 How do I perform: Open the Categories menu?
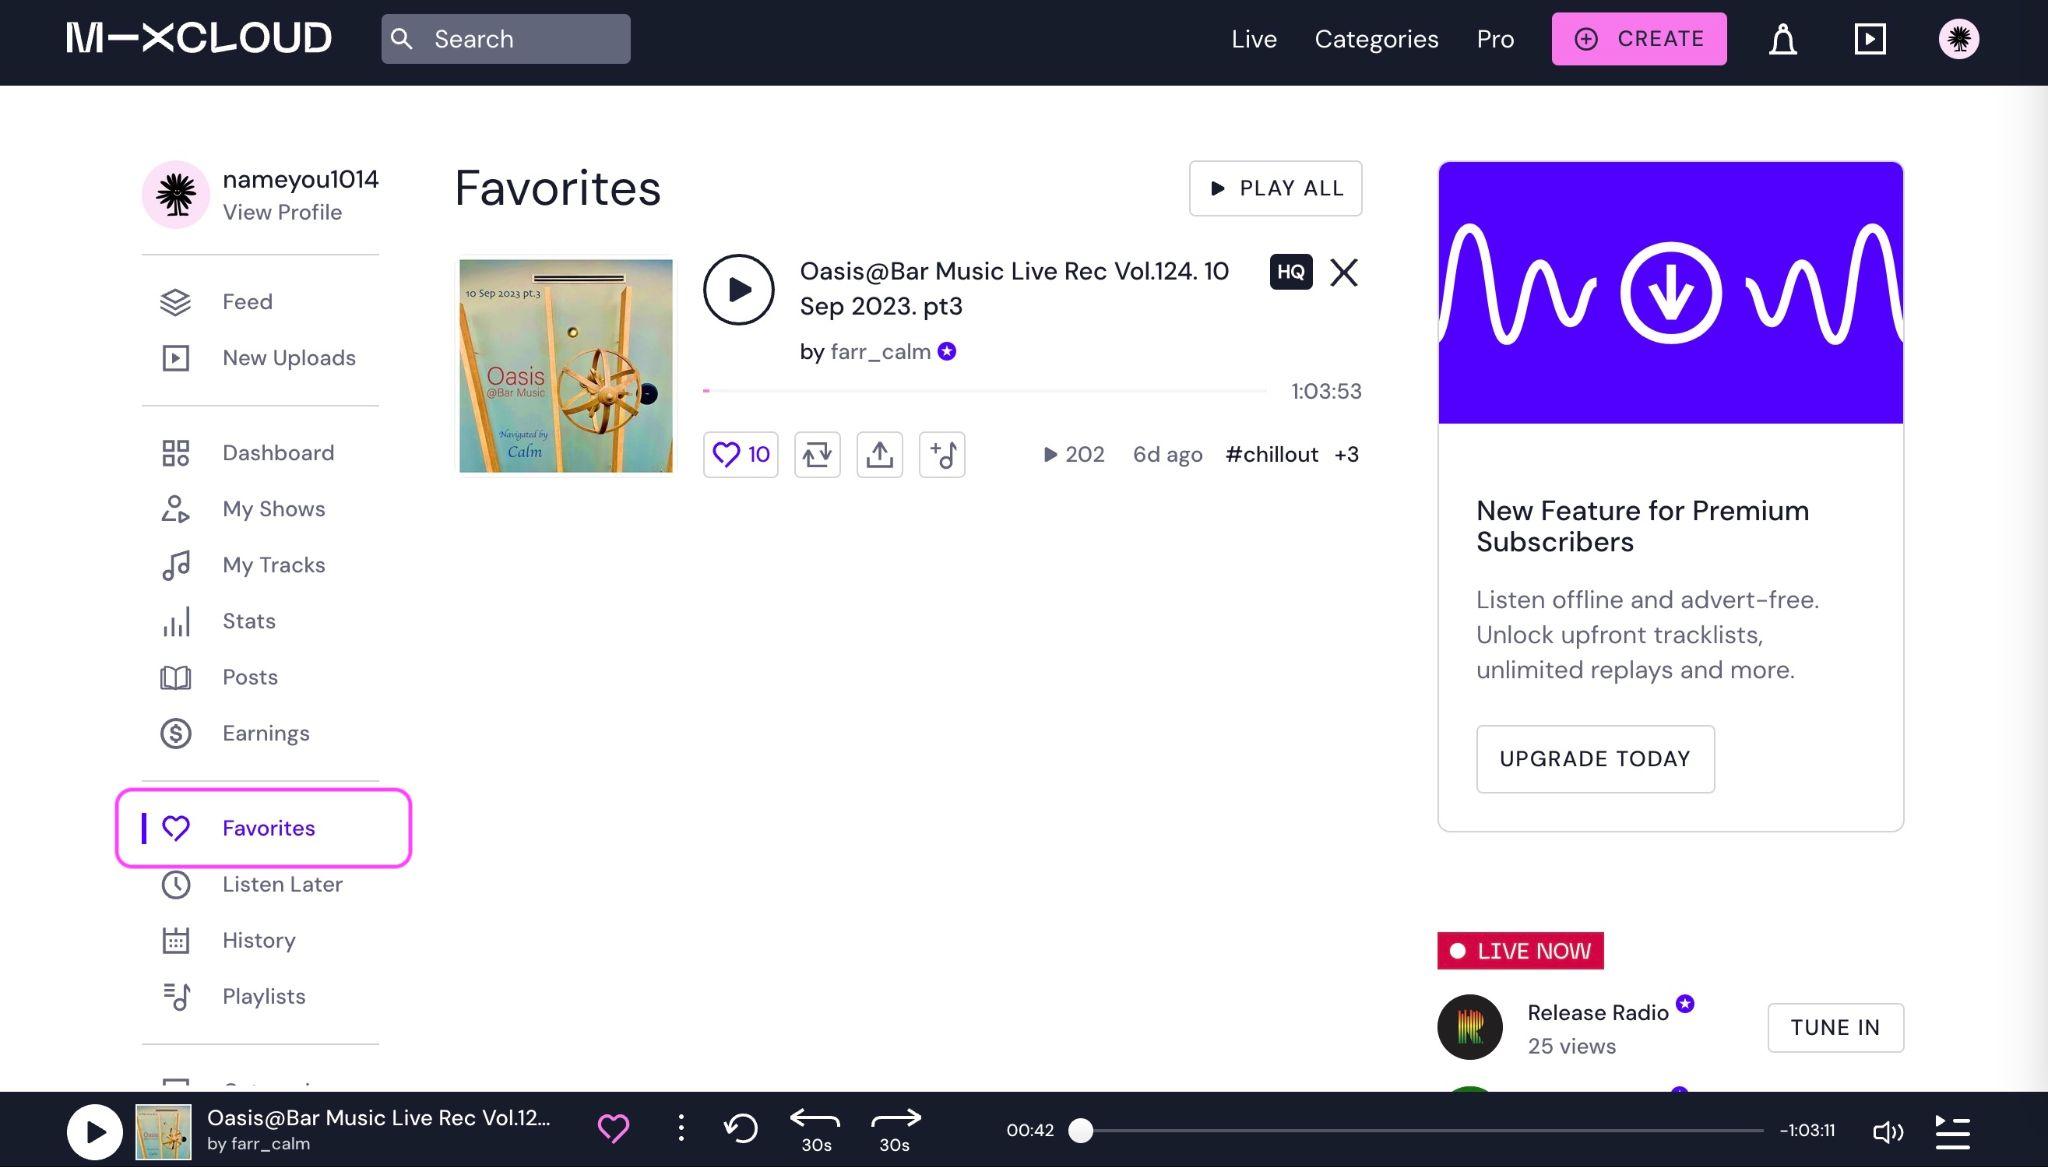[1376, 39]
